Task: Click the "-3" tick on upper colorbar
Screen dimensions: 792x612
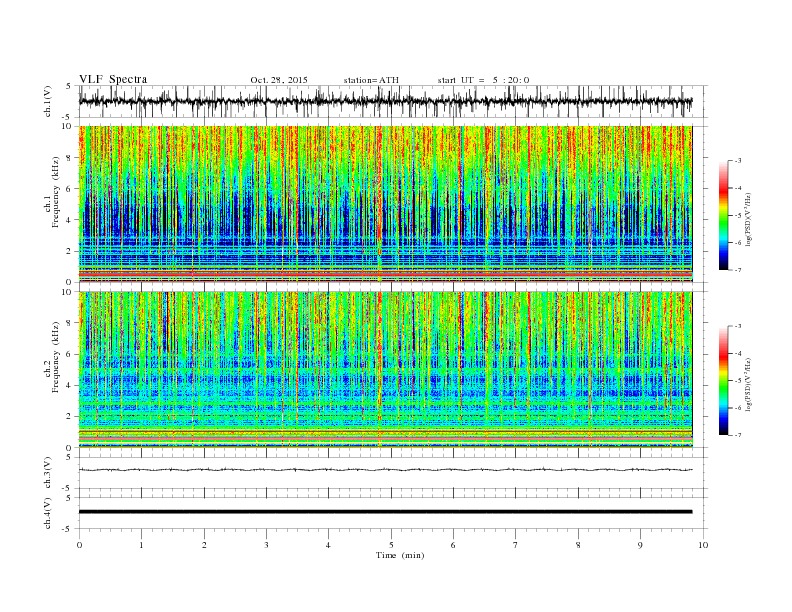Action: (737, 161)
